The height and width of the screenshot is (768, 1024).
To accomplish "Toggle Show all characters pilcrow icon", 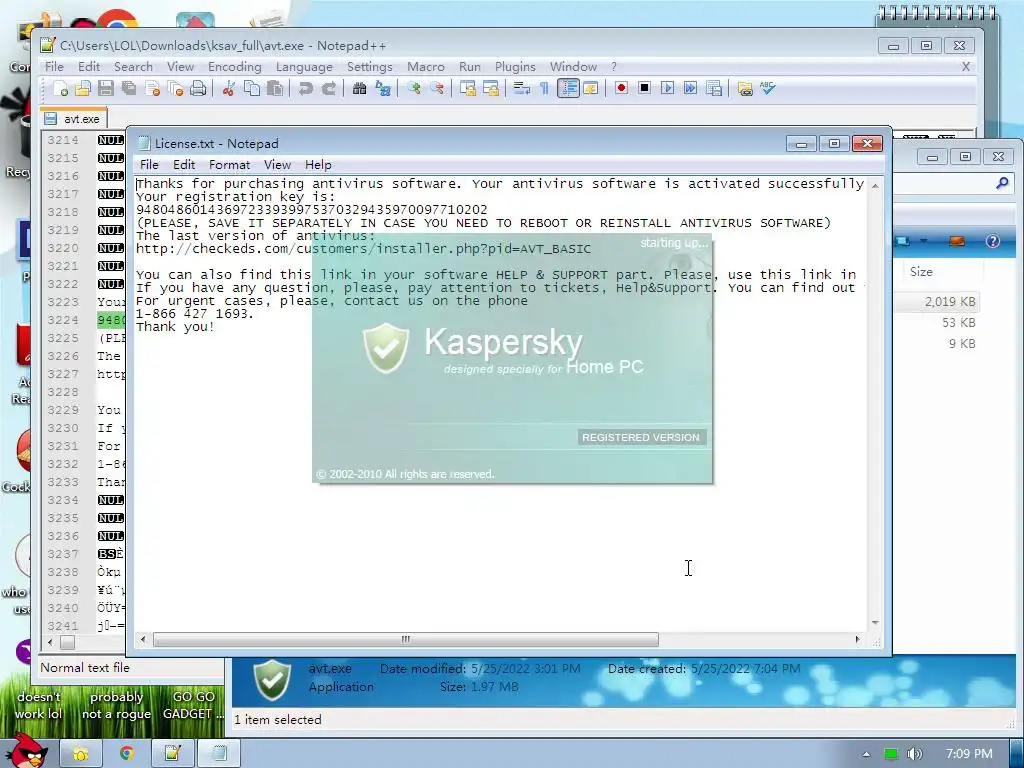I will click(544, 88).
